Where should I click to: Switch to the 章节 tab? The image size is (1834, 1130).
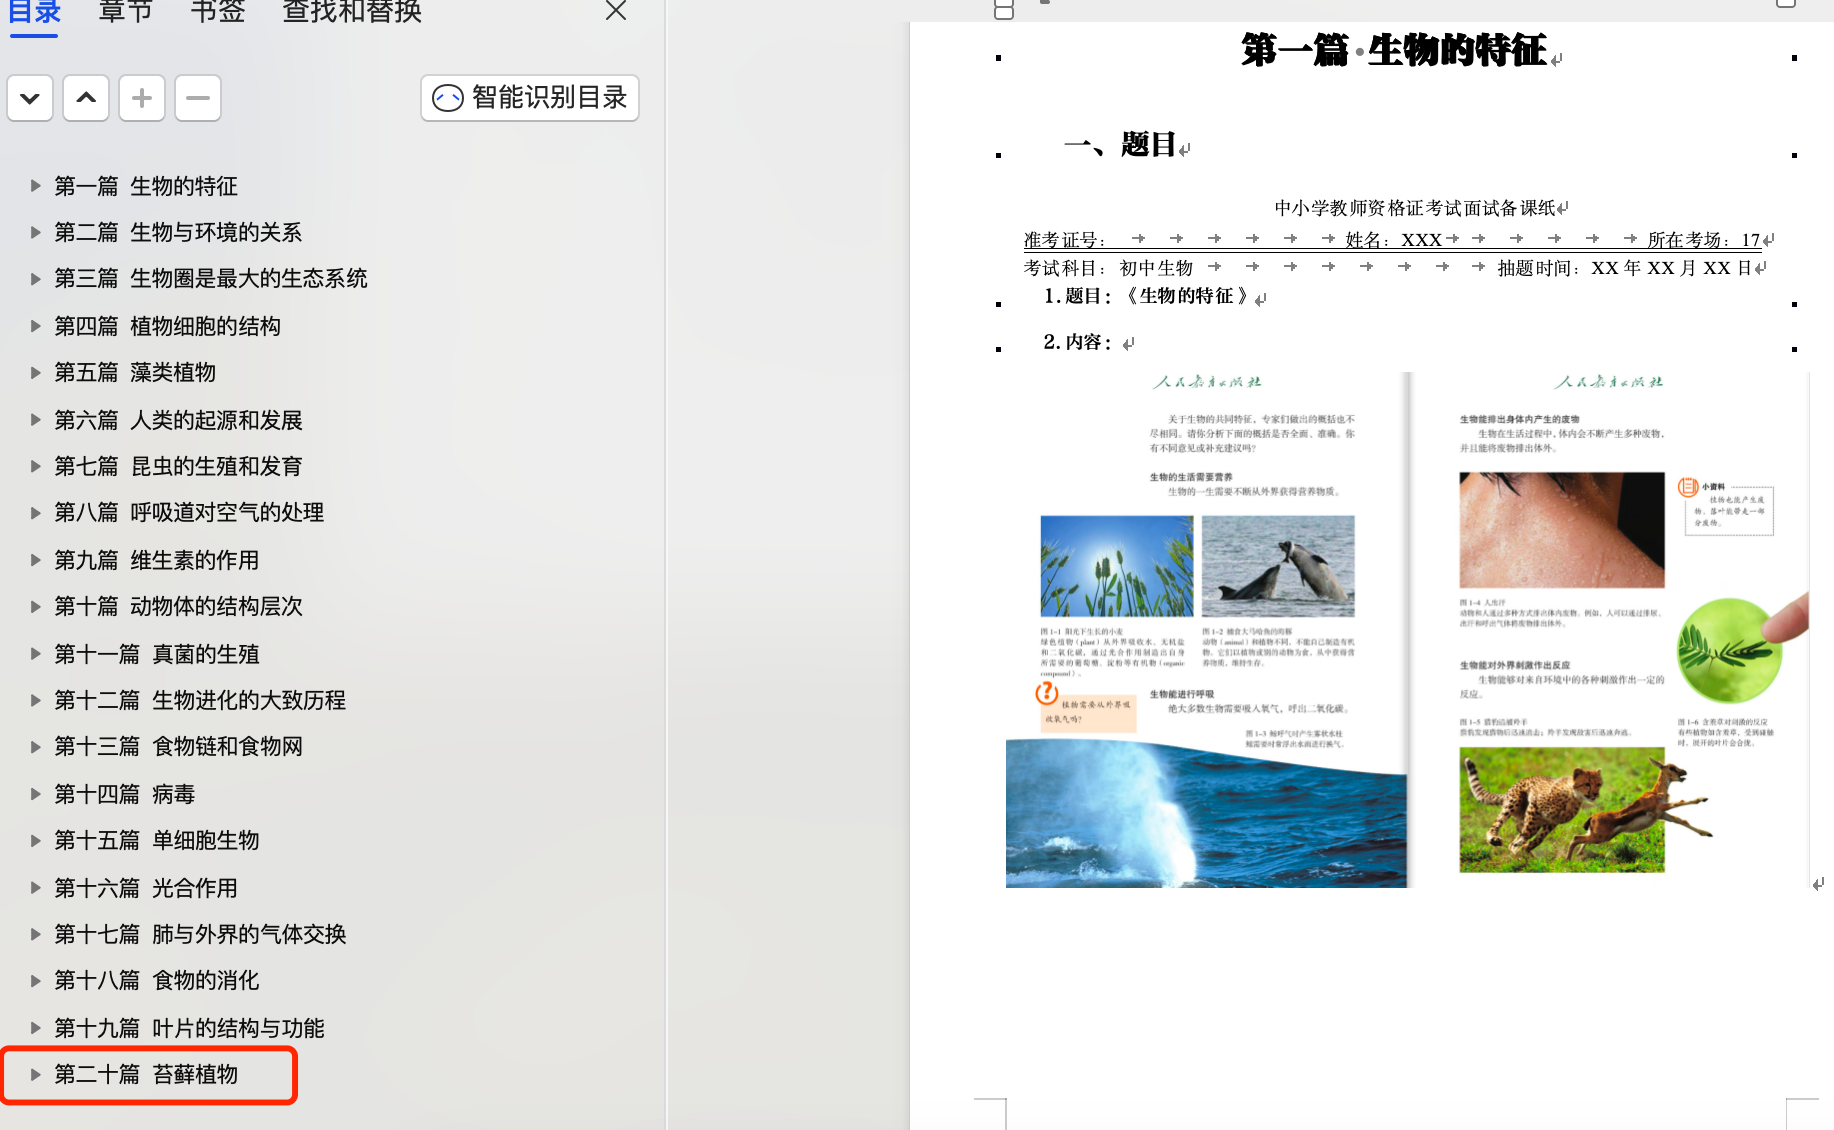pos(126,12)
